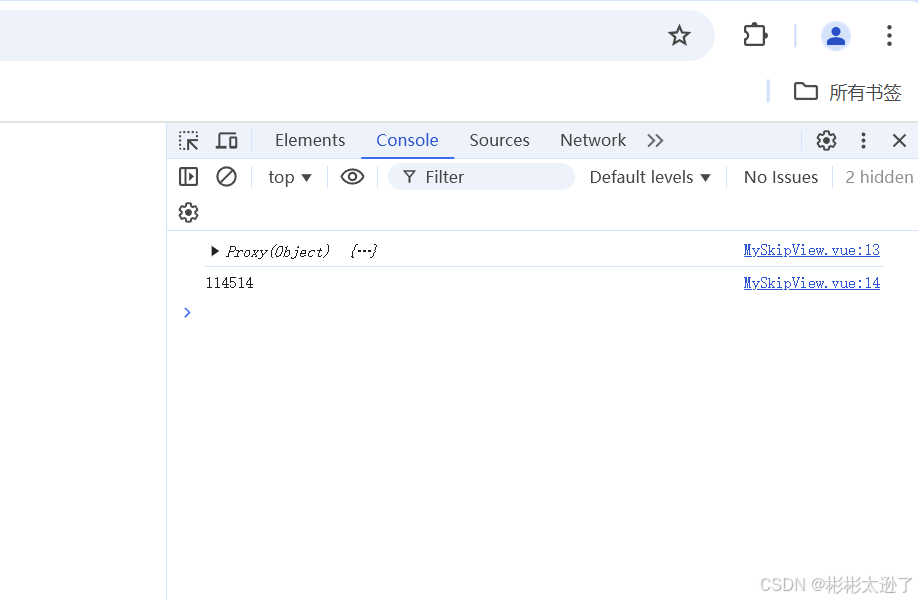Open the MySkipView.vue:14 source link
The width and height of the screenshot is (918, 600).
coord(811,283)
